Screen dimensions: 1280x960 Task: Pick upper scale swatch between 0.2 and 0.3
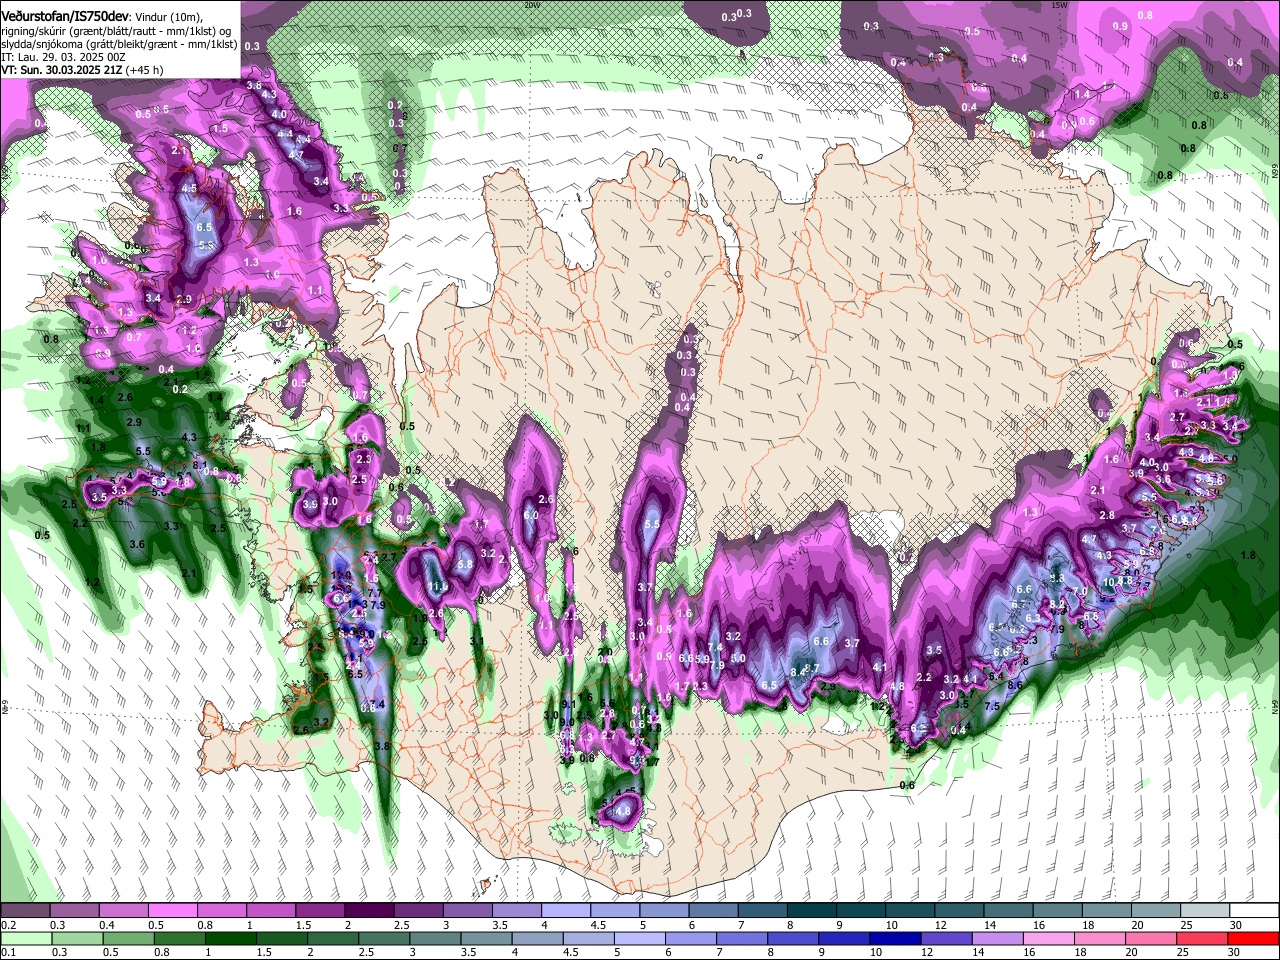coord(25,911)
